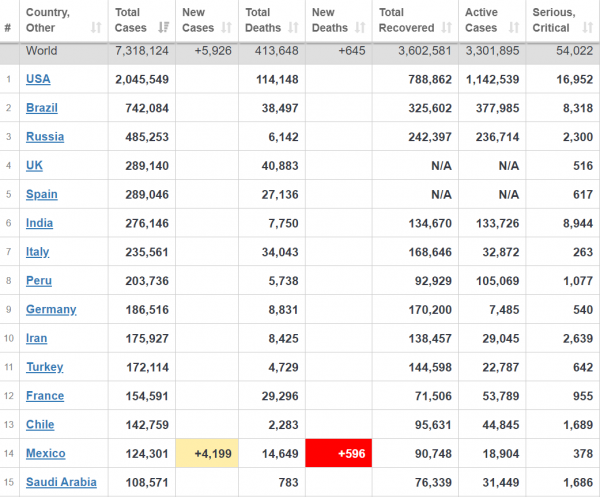
Task: Select Saudi Arabia total deaths 783
Action: 289,482
